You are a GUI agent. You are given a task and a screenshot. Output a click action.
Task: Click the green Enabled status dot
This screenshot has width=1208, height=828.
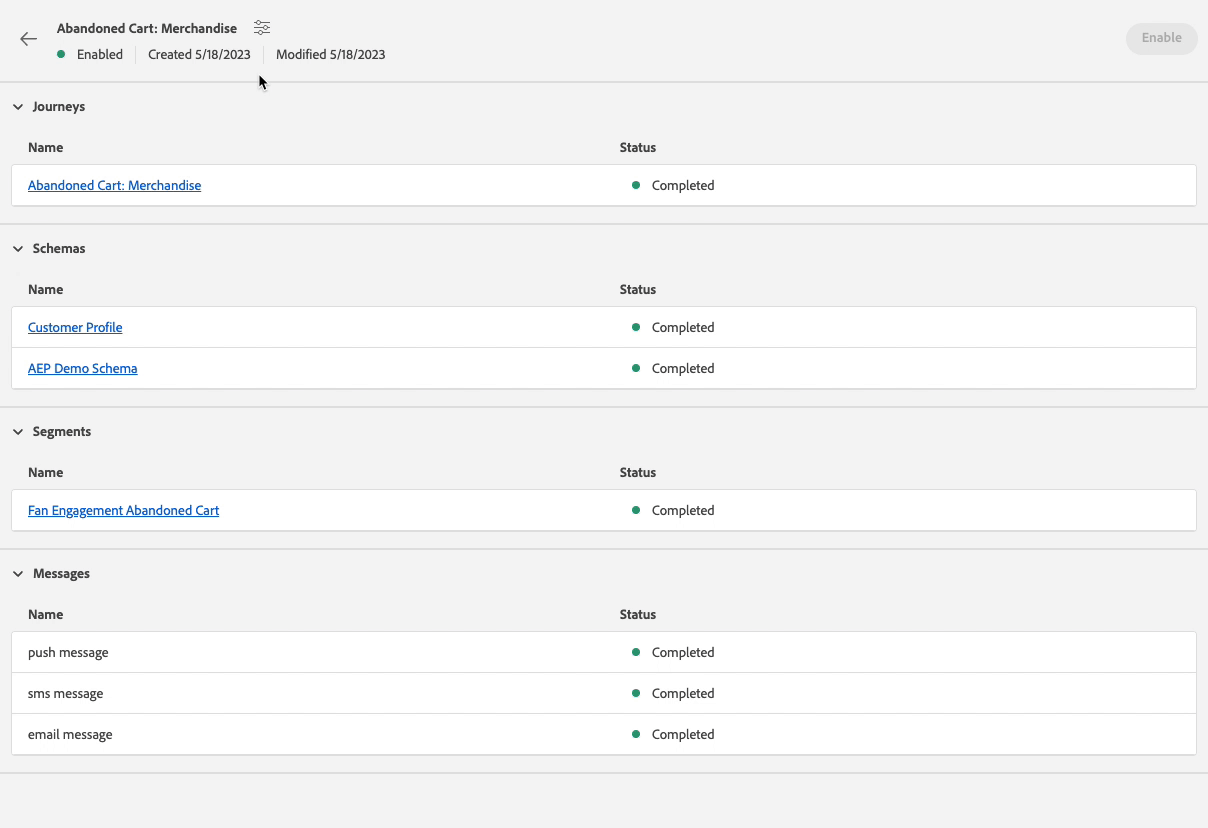tap(61, 54)
